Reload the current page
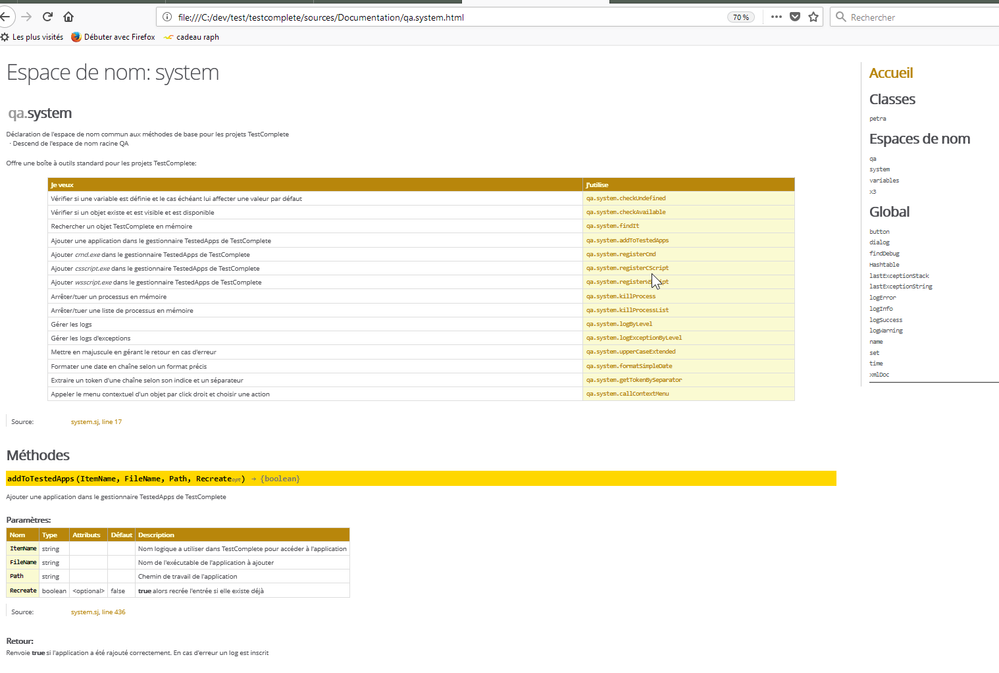999x673 pixels. pyautogui.click(x=47, y=17)
